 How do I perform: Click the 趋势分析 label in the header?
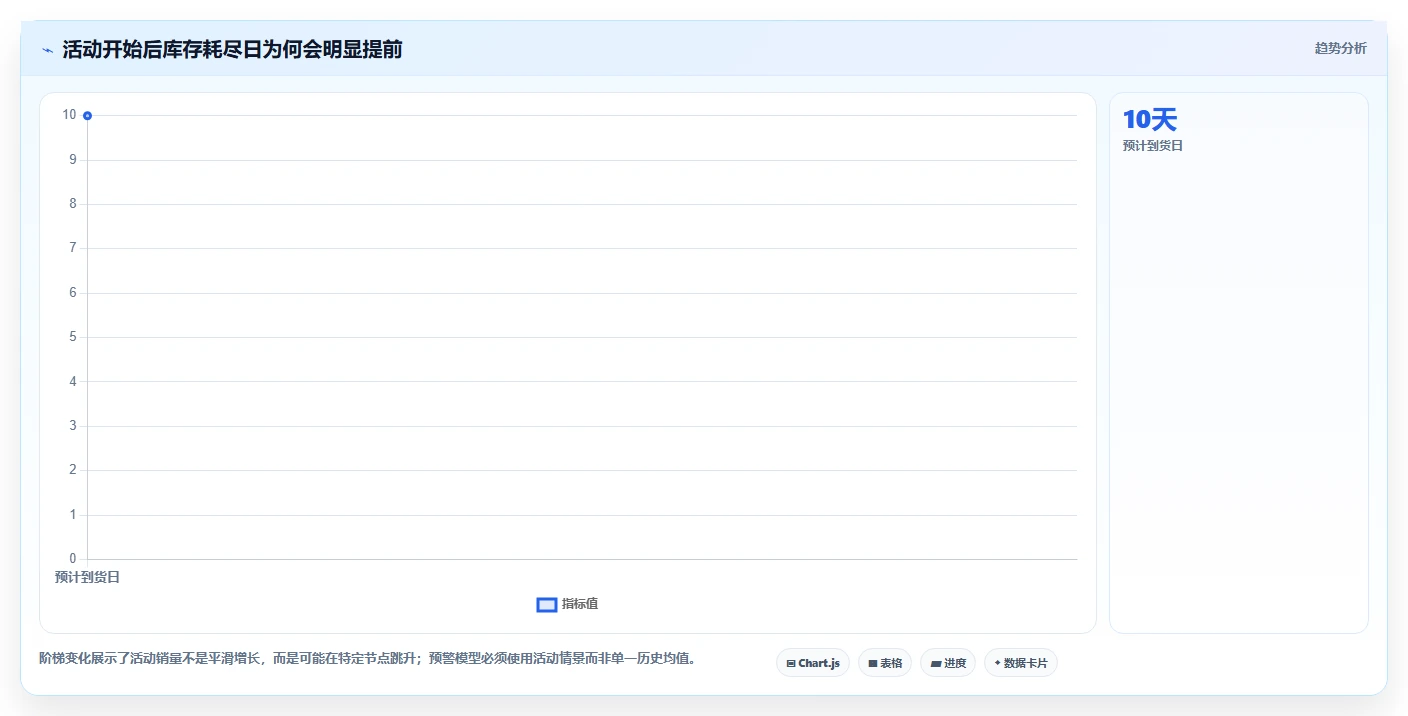1340,48
